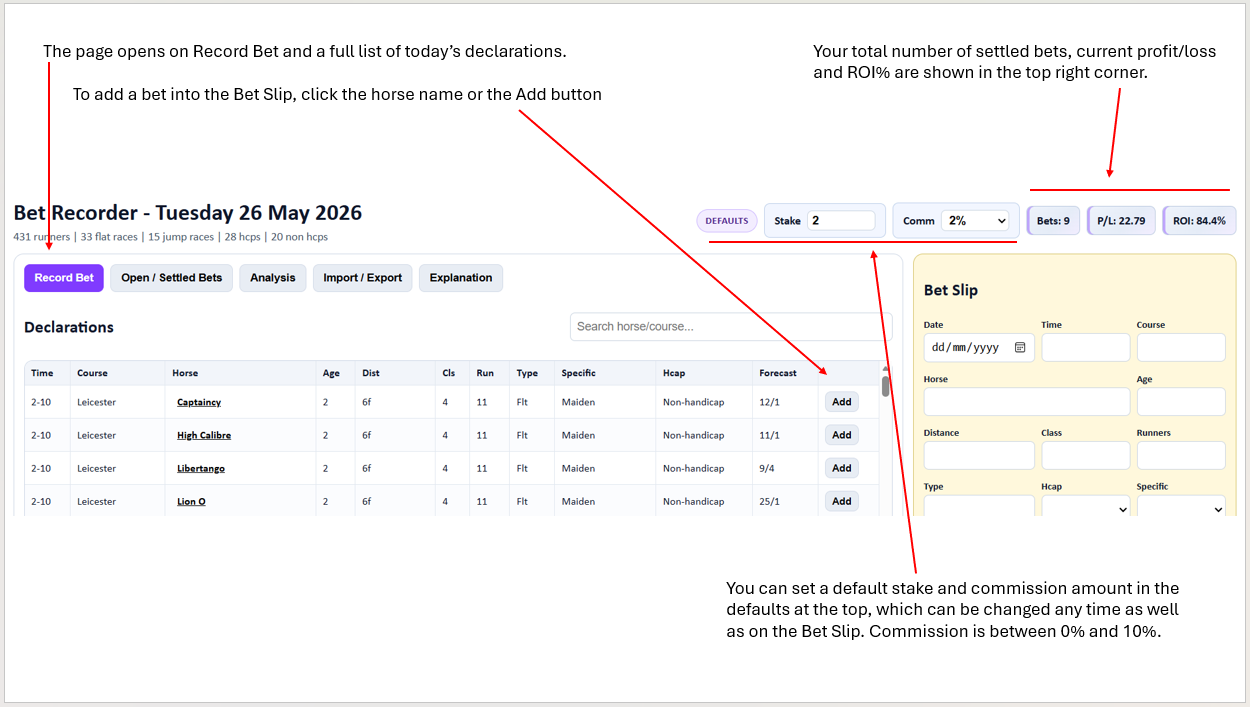1250x707 pixels.
Task: Click the DEFAULTS pill button
Action: click(x=727, y=221)
